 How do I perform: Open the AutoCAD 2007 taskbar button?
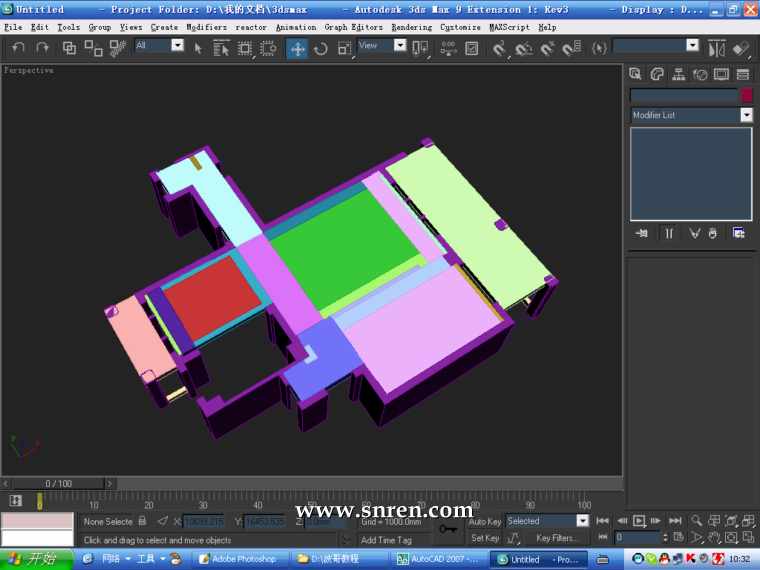click(437, 559)
